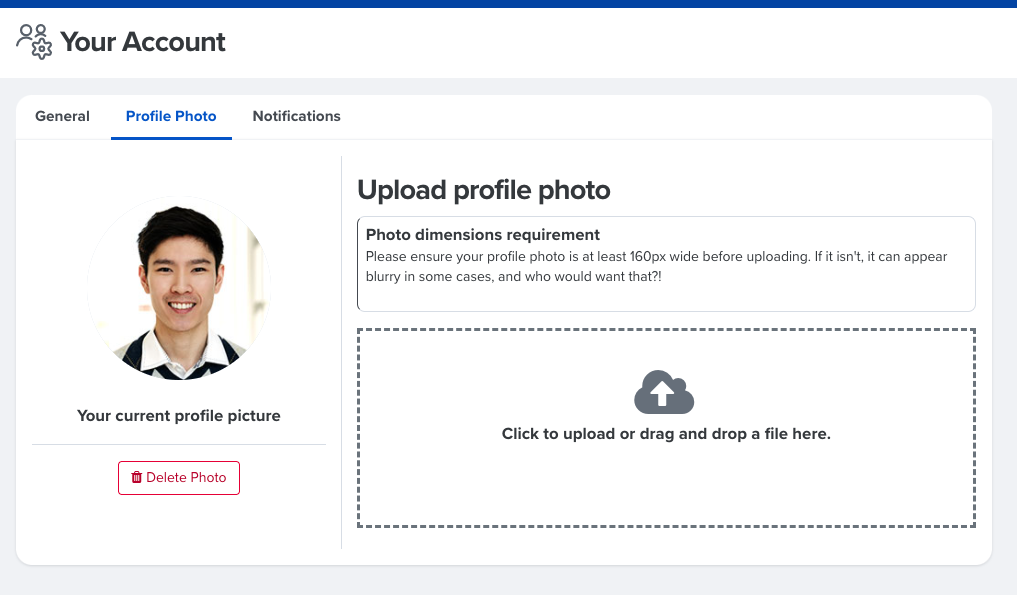1017x595 pixels.
Task: Click the trash icon in Delete Photo
Action: click(x=137, y=477)
